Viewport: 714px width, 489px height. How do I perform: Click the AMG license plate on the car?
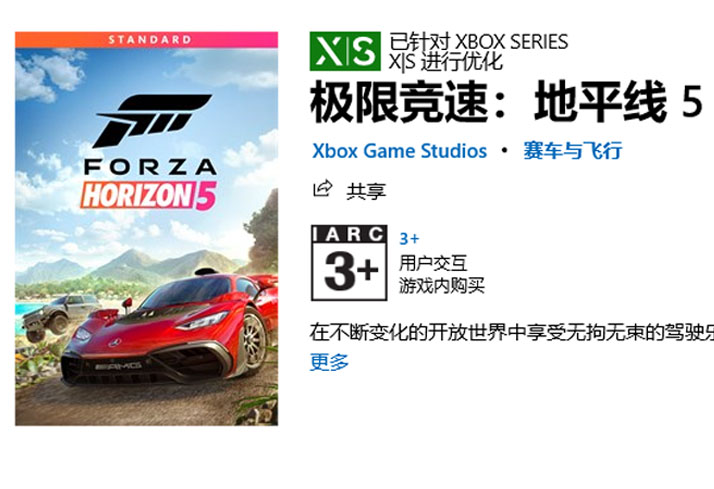click(x=118, y=366)
